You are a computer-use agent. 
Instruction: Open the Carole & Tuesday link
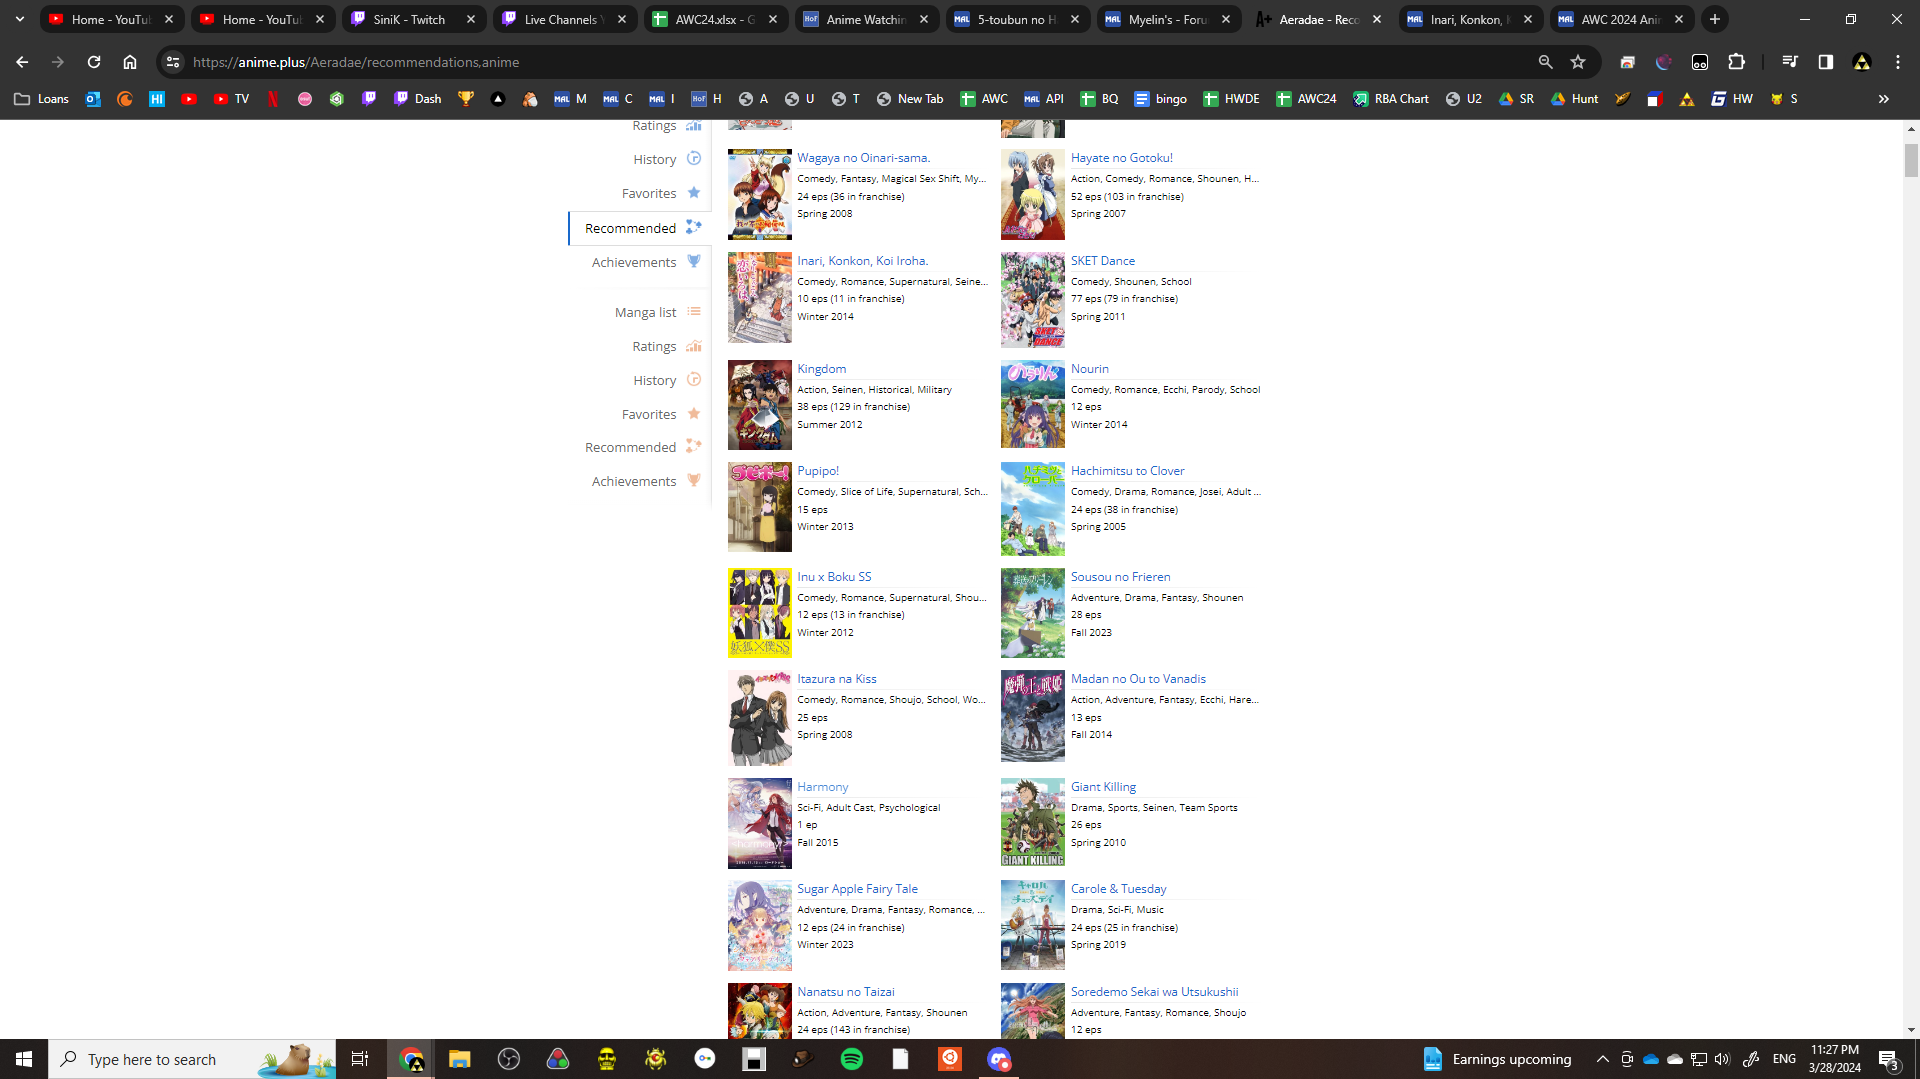[x=1118, y=889]
